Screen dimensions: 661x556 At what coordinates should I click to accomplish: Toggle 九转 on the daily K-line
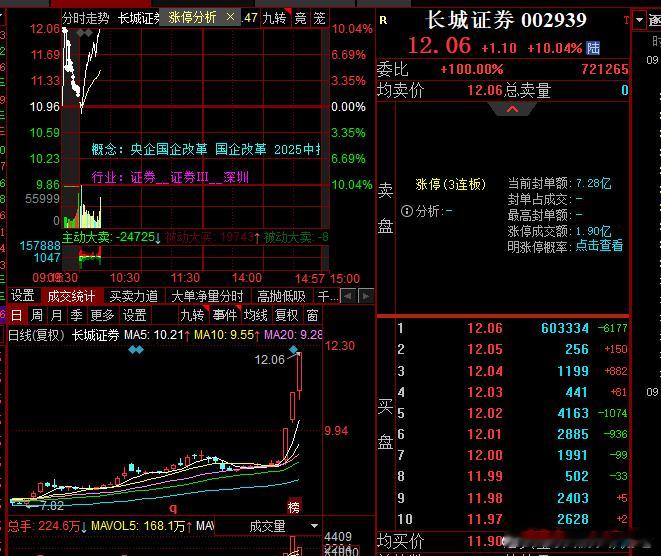[192, 315]
